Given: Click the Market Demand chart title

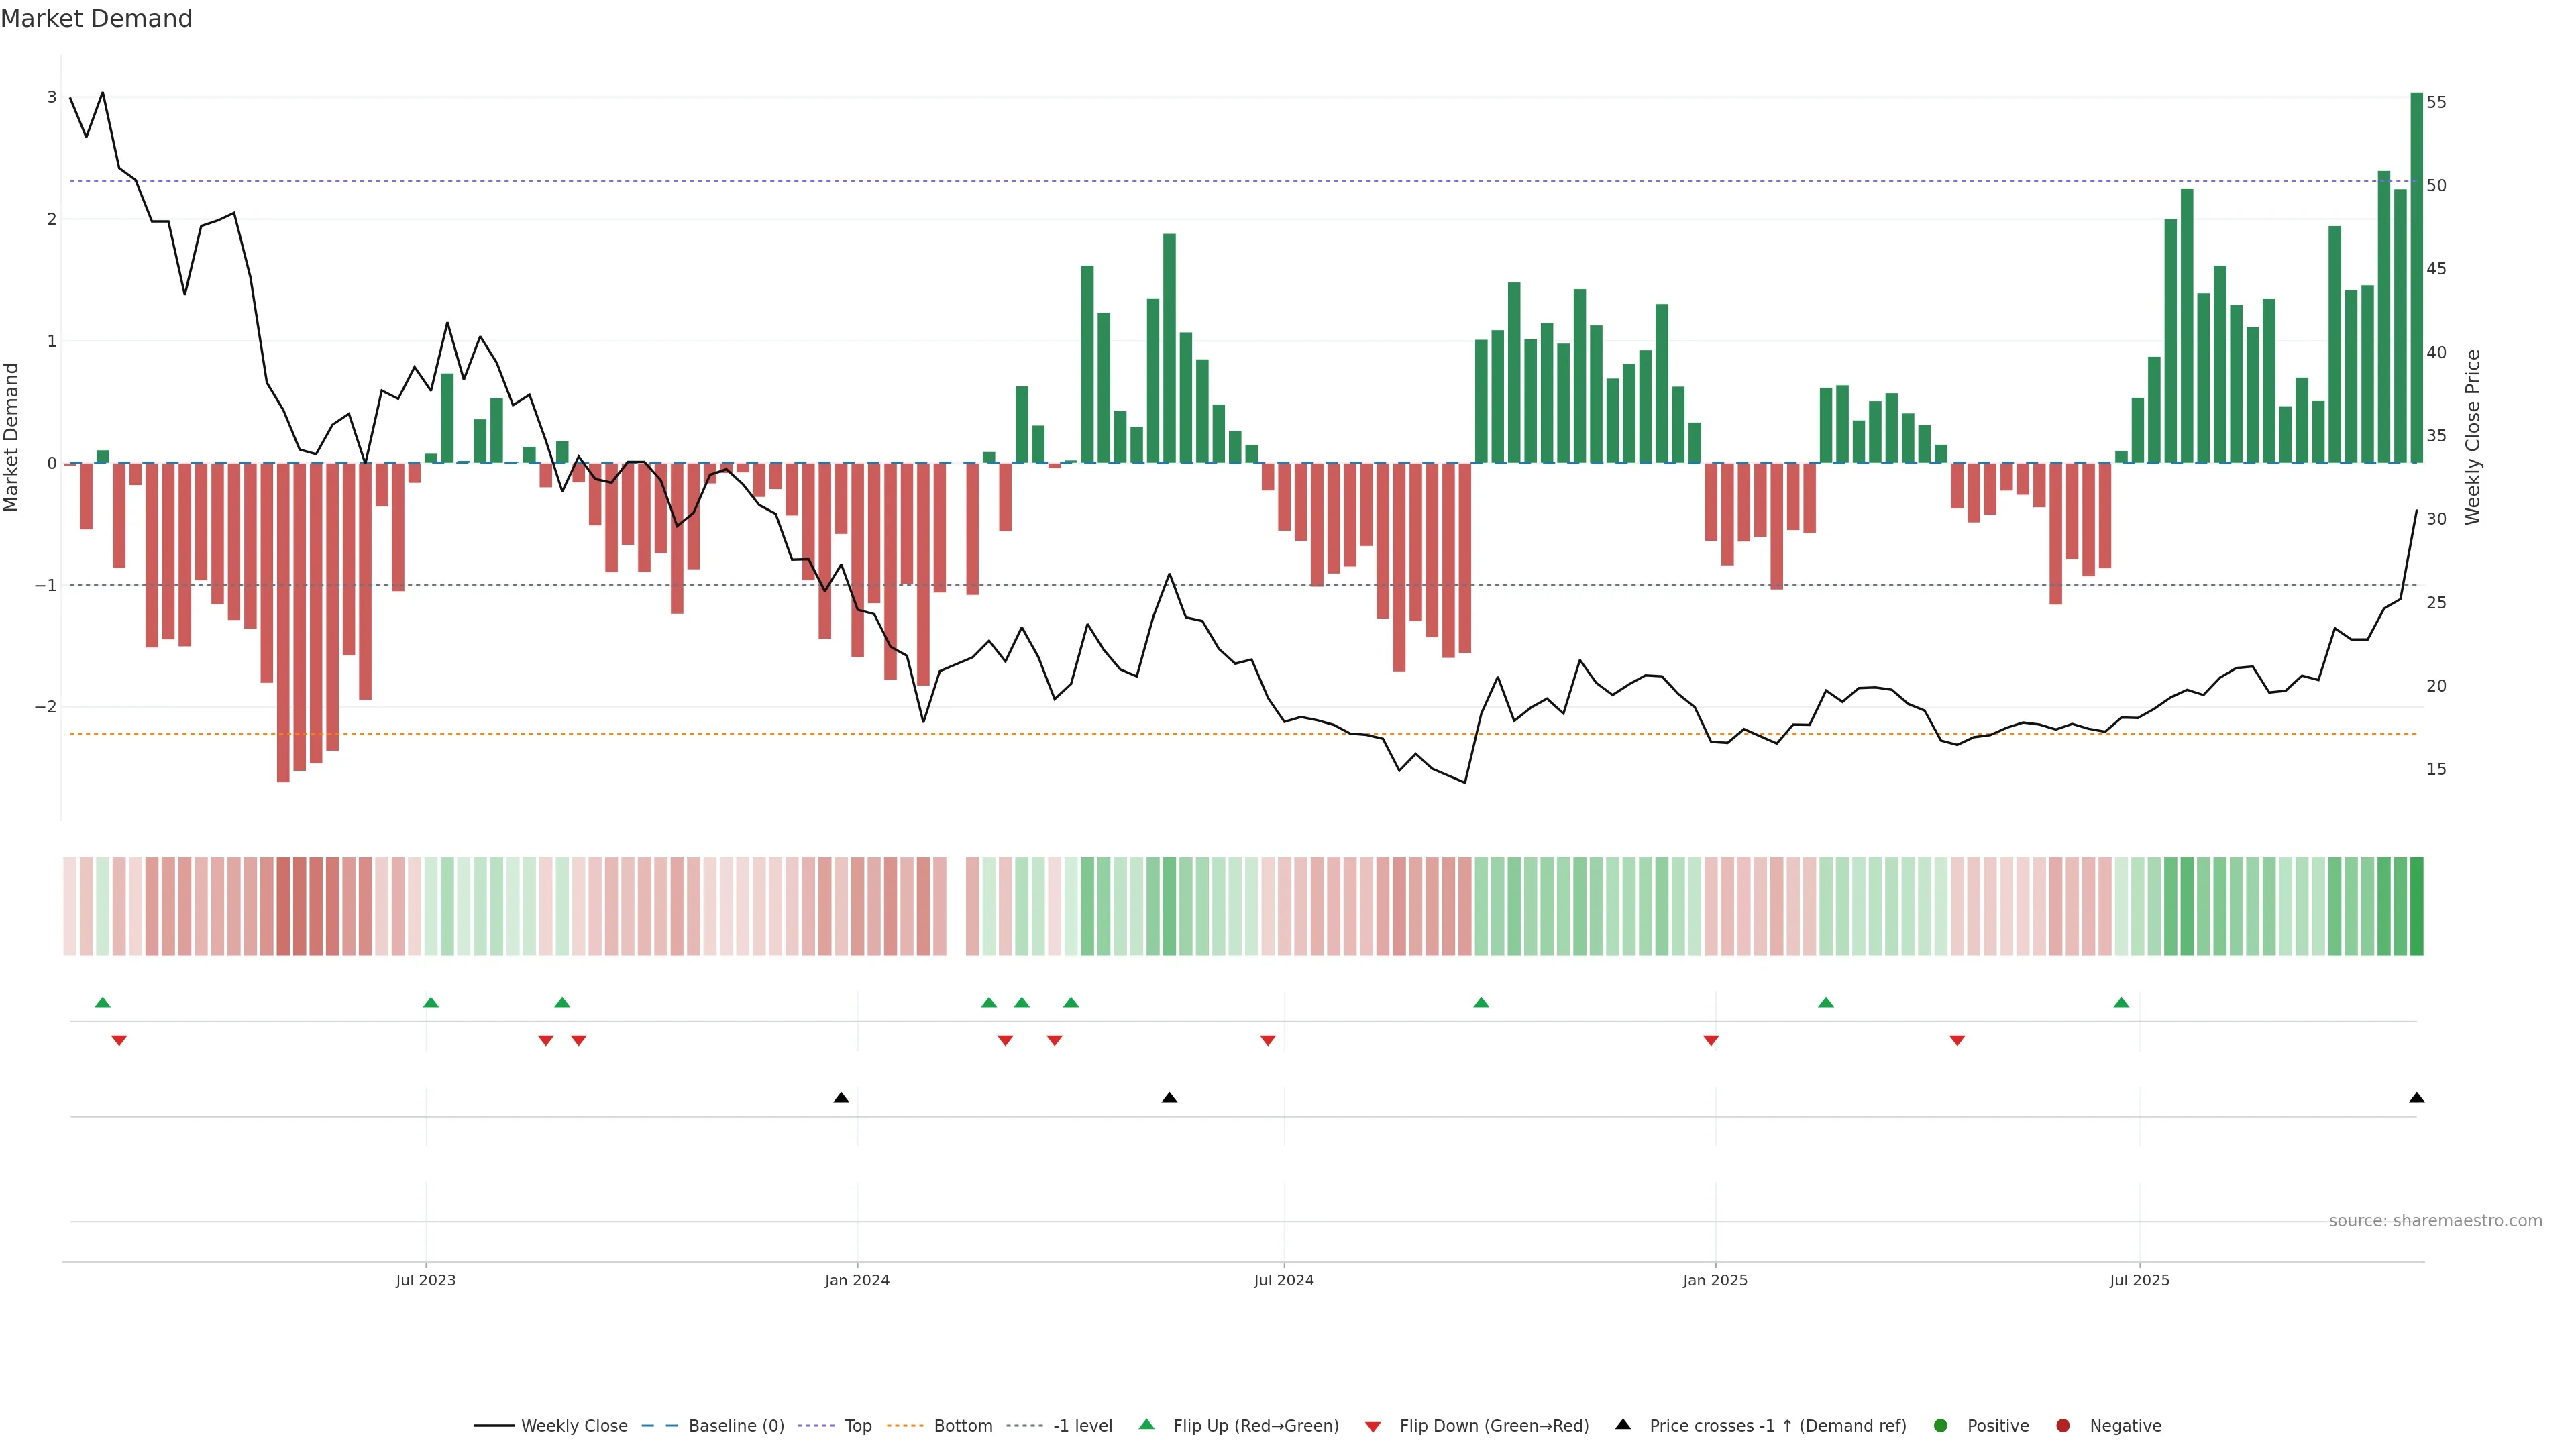Looking at the screenshot, I should pos(96,19).
